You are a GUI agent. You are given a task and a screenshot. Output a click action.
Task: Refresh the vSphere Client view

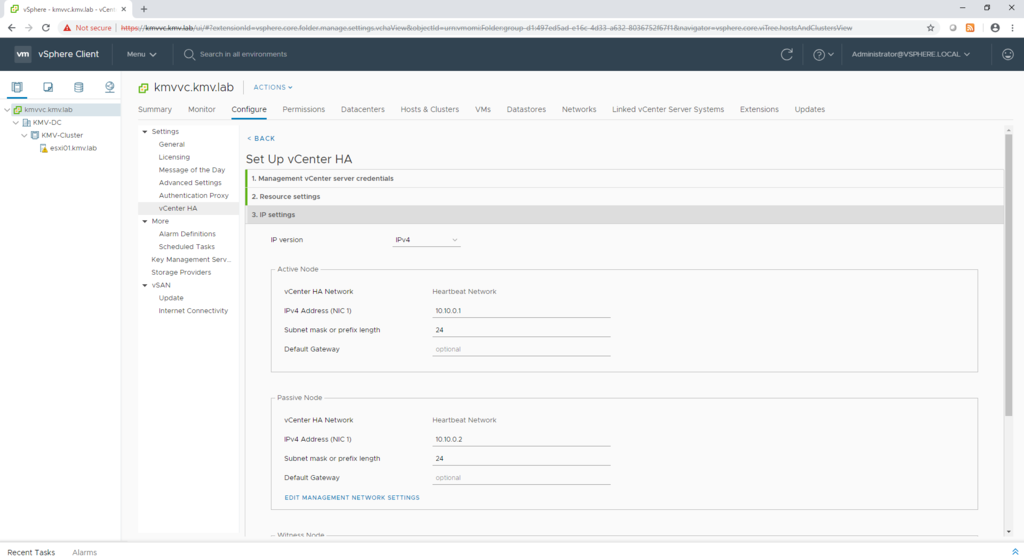787,54
